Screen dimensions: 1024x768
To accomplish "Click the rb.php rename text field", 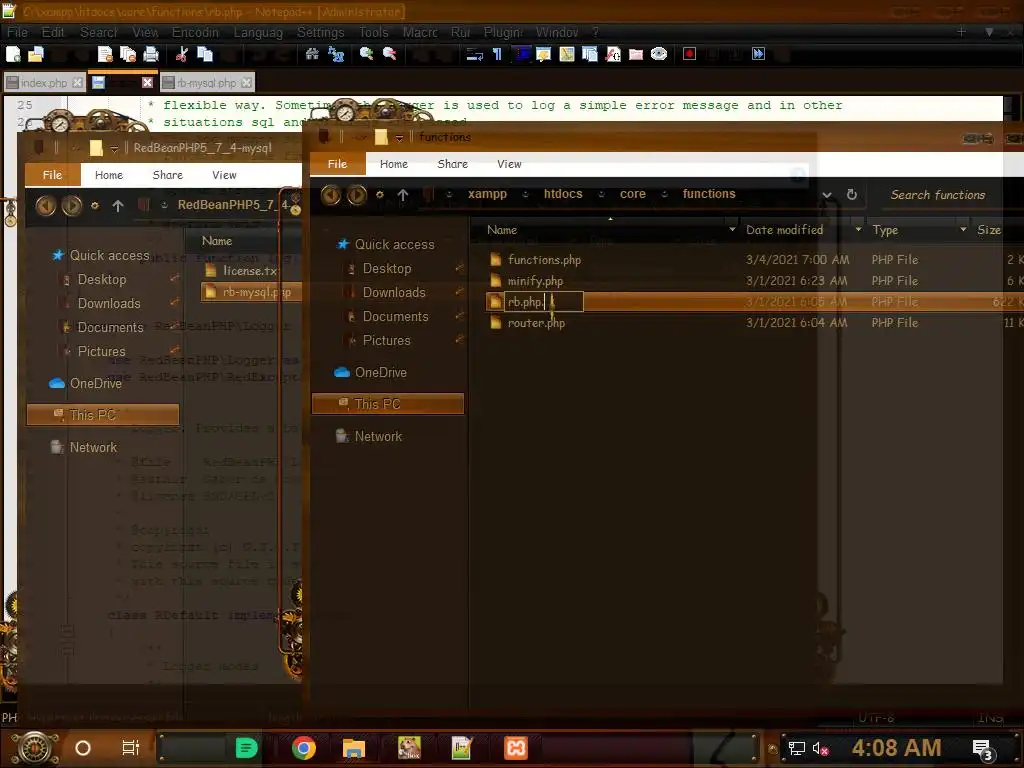I will click(x=543, y=302).
